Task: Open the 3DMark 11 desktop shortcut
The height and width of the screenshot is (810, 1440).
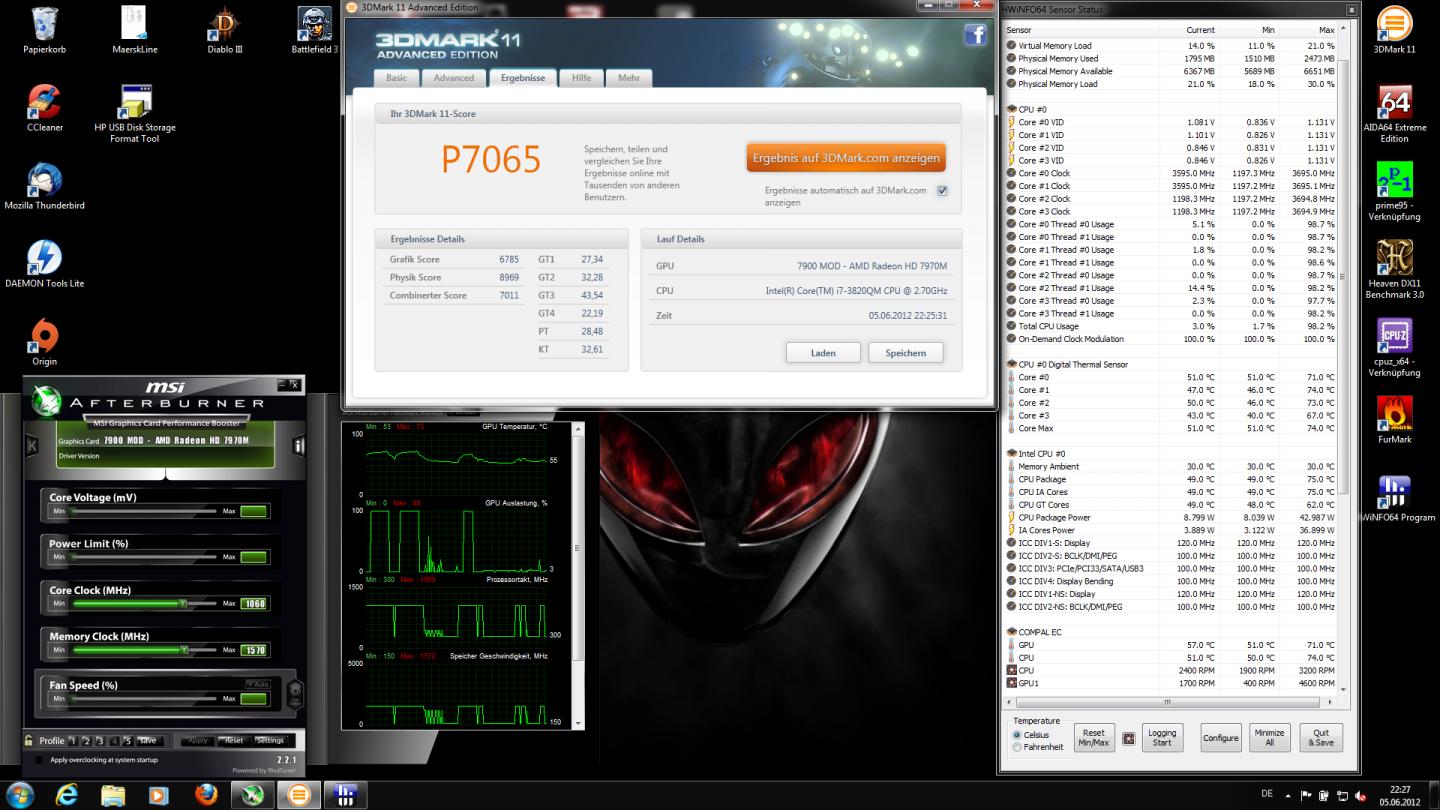Action: pyautogui.click(x=1394, y=30)
